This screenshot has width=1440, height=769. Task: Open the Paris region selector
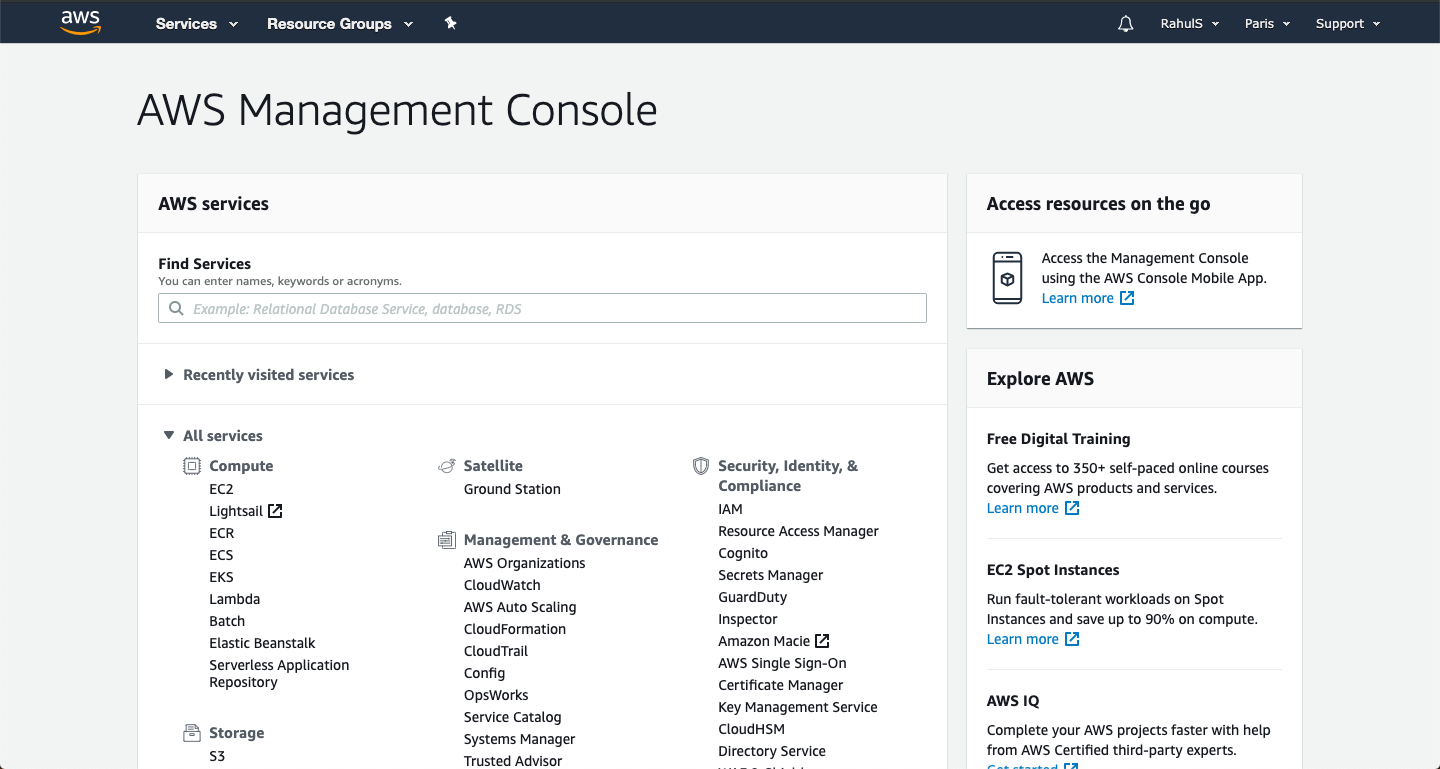[1267, 24]
